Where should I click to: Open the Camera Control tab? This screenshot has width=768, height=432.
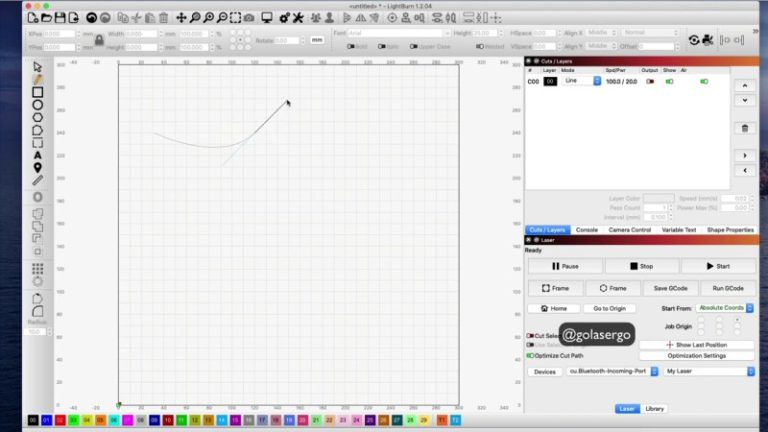(x=630, y=230)
